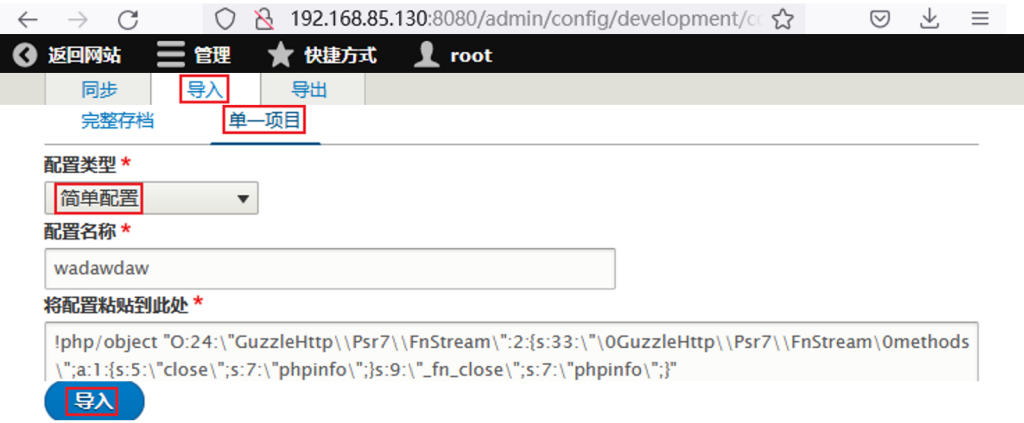Viewport: 1024px width, 423px height.
Task: Select the 完整存档 sub-tab
Action: pos(118,121)
